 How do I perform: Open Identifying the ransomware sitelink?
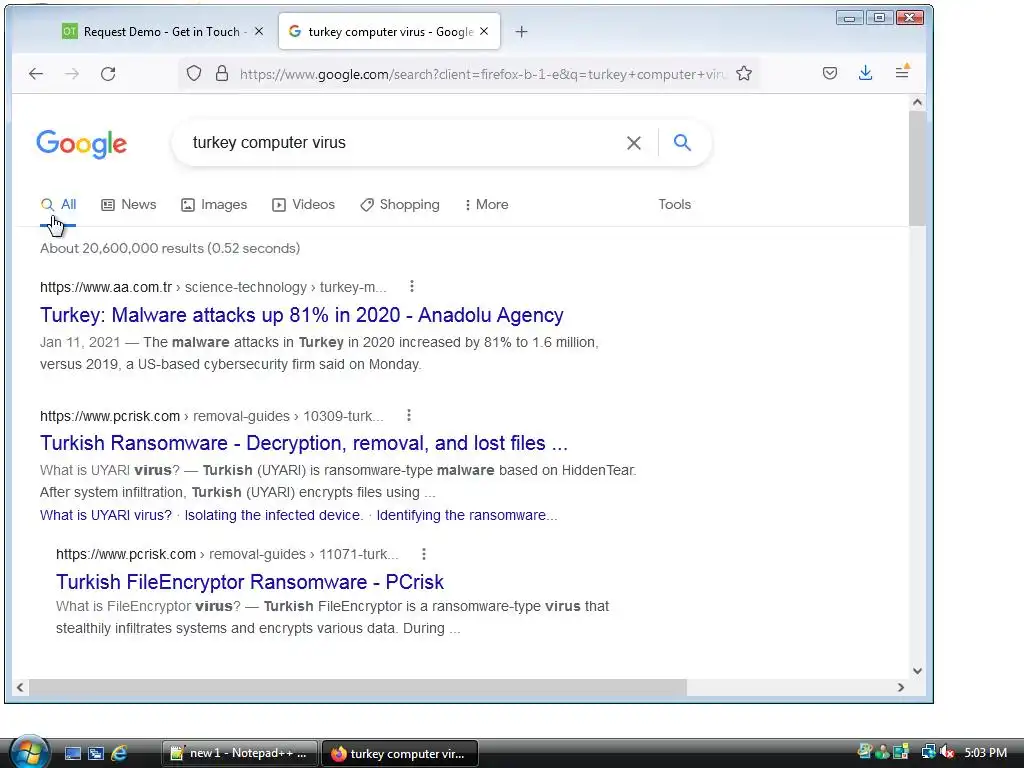tap(467, 515)
